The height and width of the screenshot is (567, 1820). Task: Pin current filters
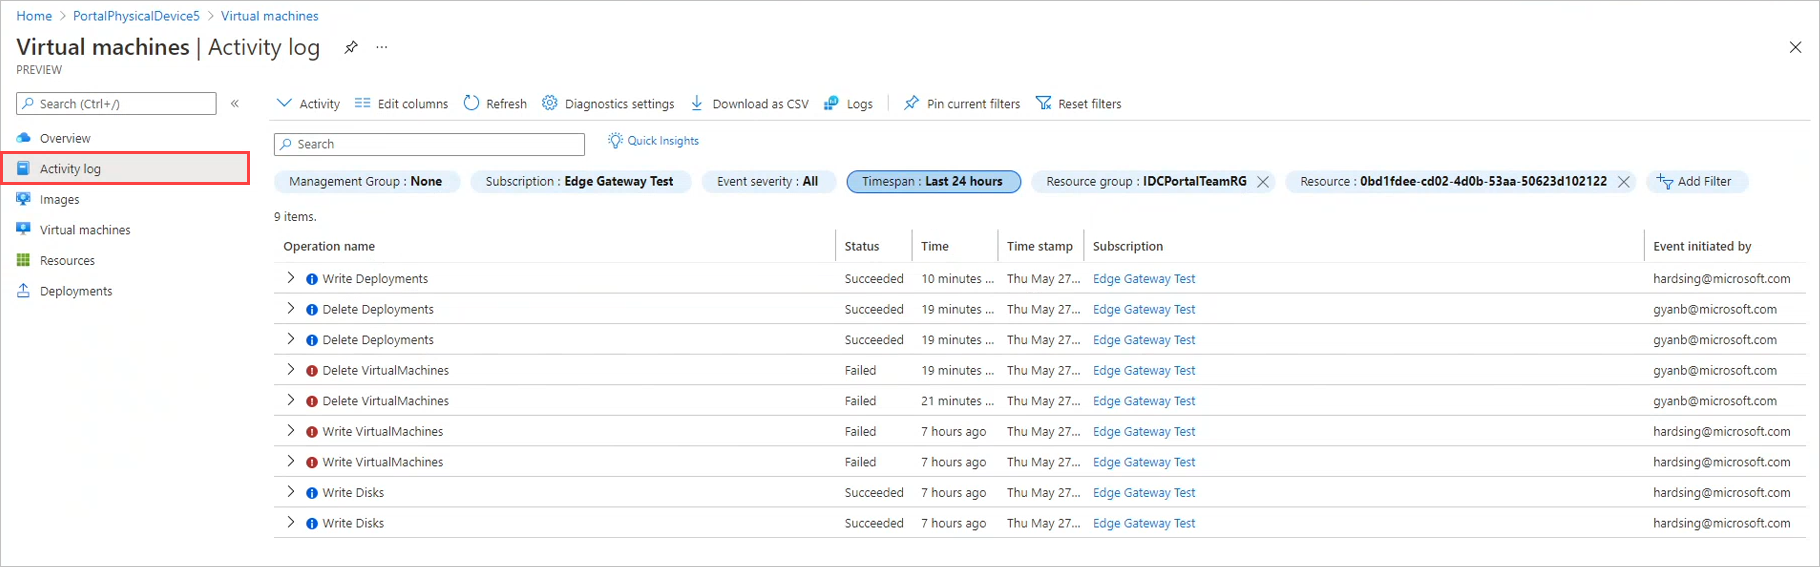(961, 103)
